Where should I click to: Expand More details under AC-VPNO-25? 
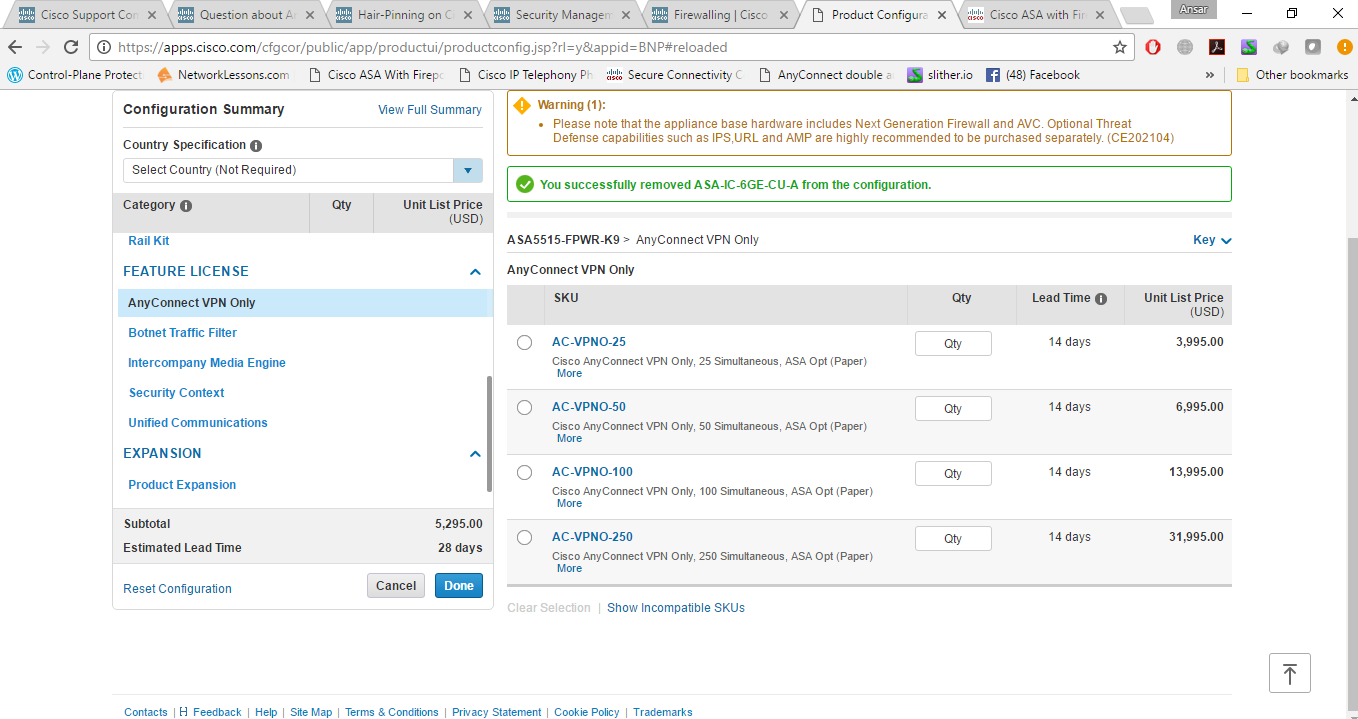(x=569, y=373)
